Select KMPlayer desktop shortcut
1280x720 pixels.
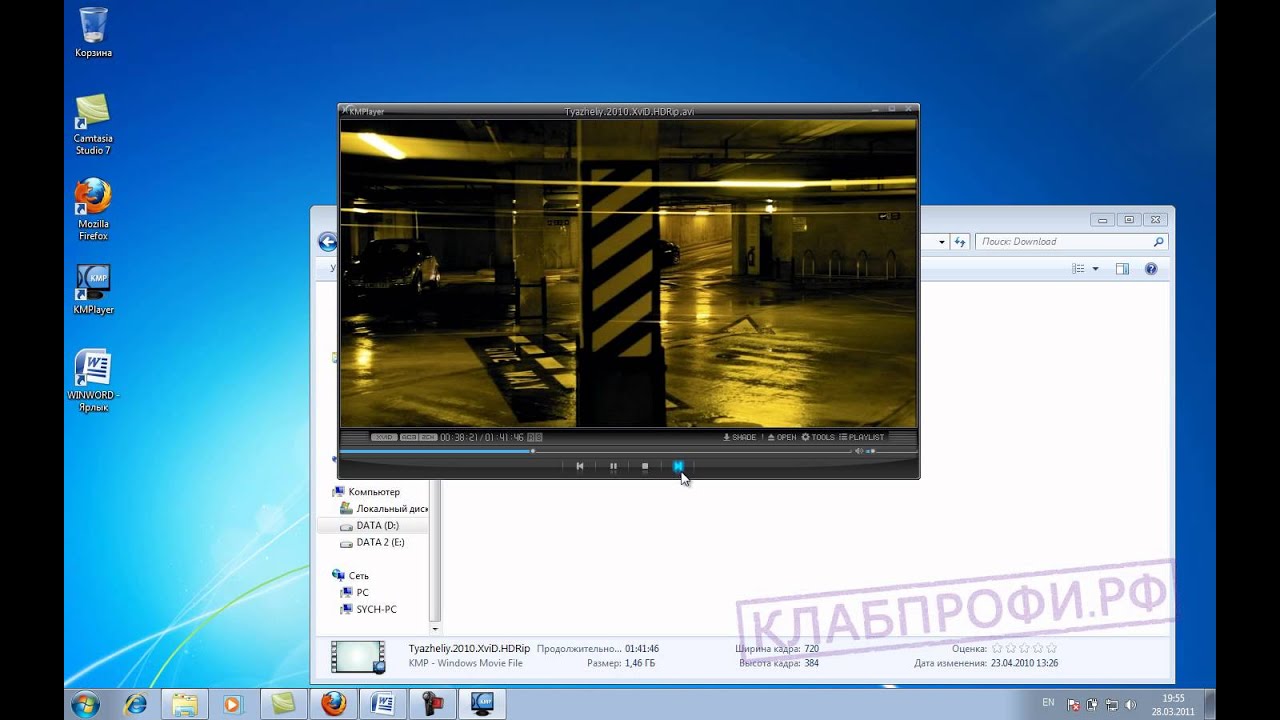[93, 289]
